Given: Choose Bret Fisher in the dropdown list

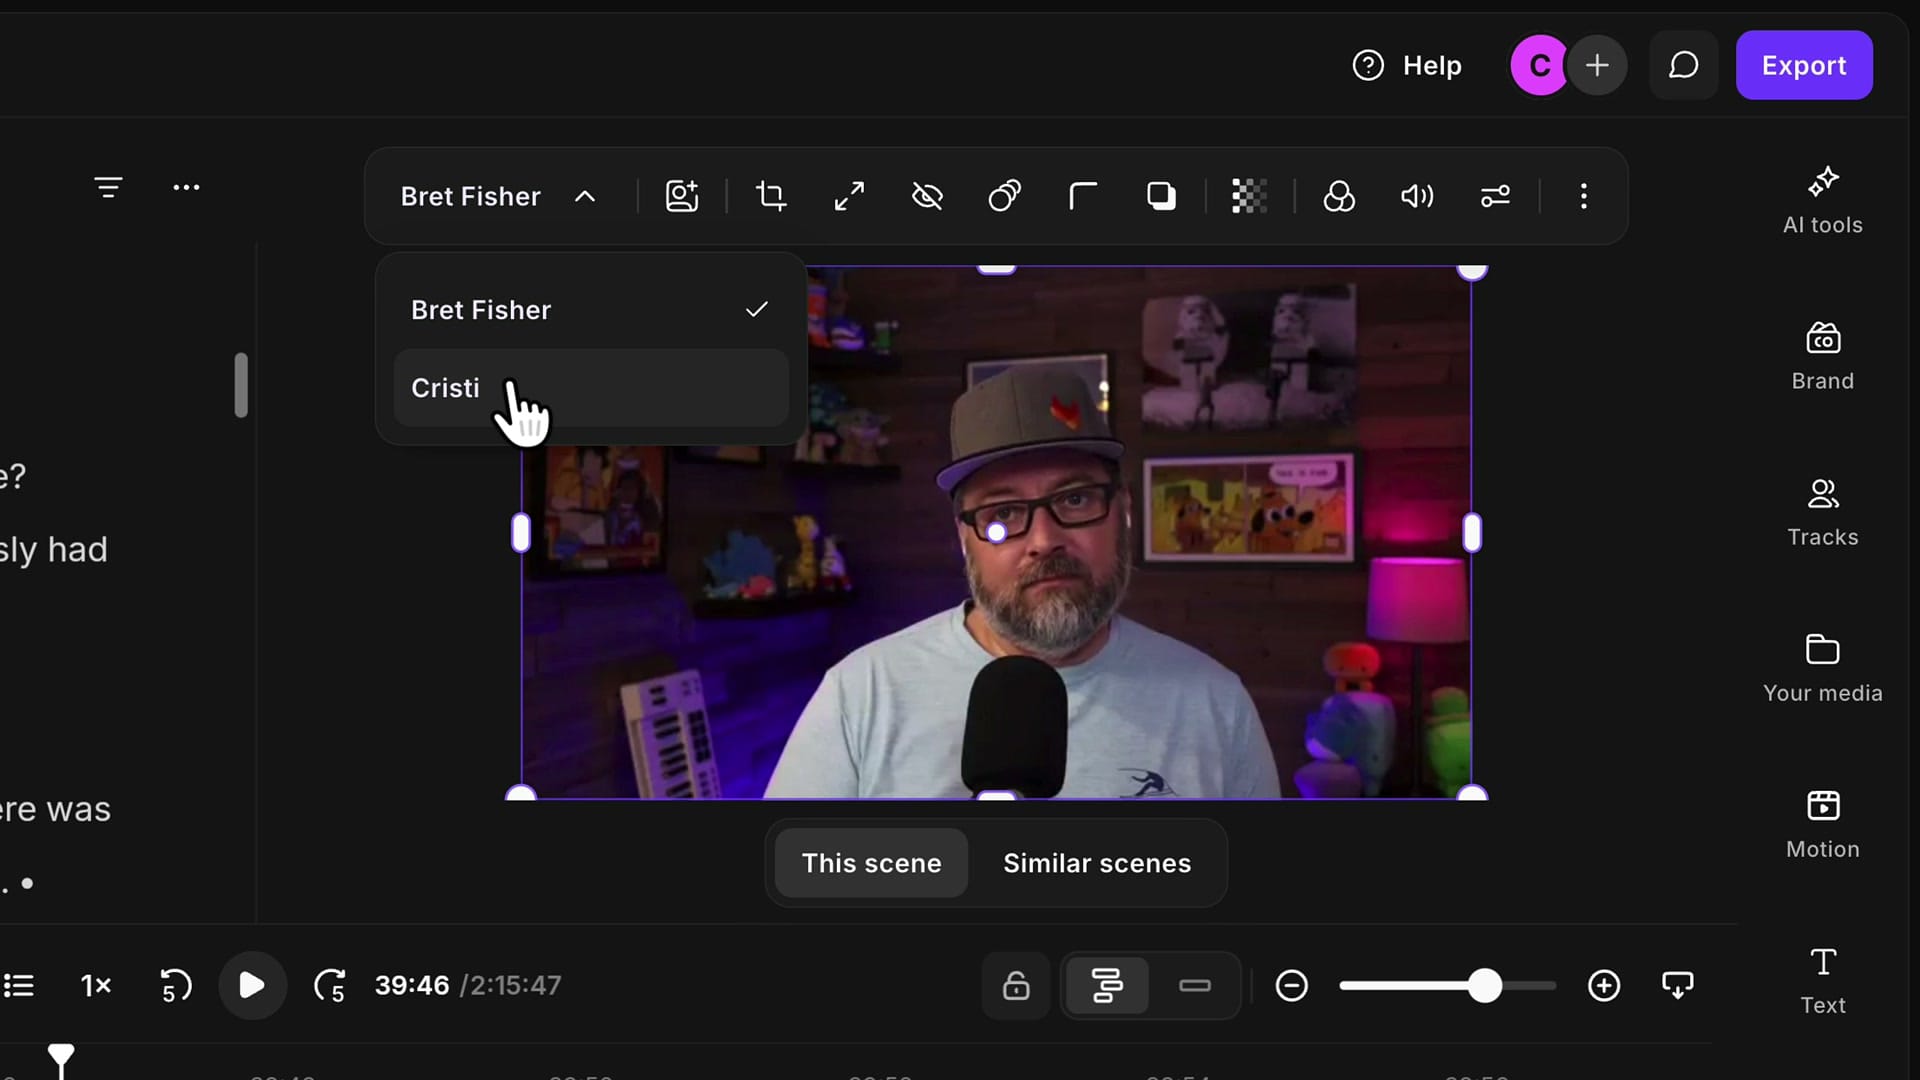Looking at the screenshot, I should pyautogui.click(x=591, y=310).
